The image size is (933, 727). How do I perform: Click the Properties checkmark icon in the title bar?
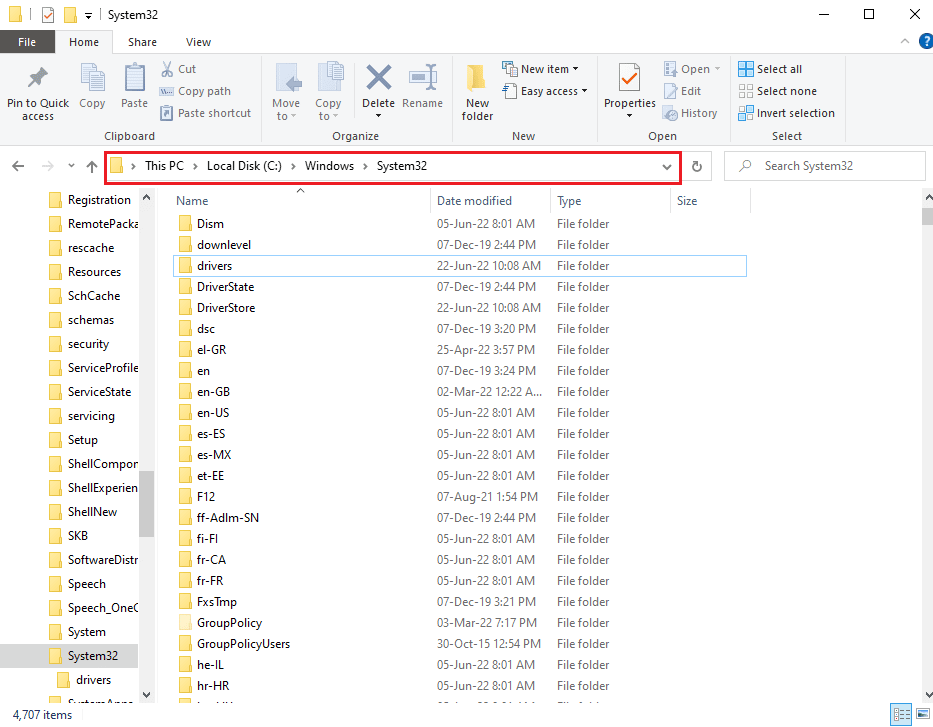[x=48, y=14]
